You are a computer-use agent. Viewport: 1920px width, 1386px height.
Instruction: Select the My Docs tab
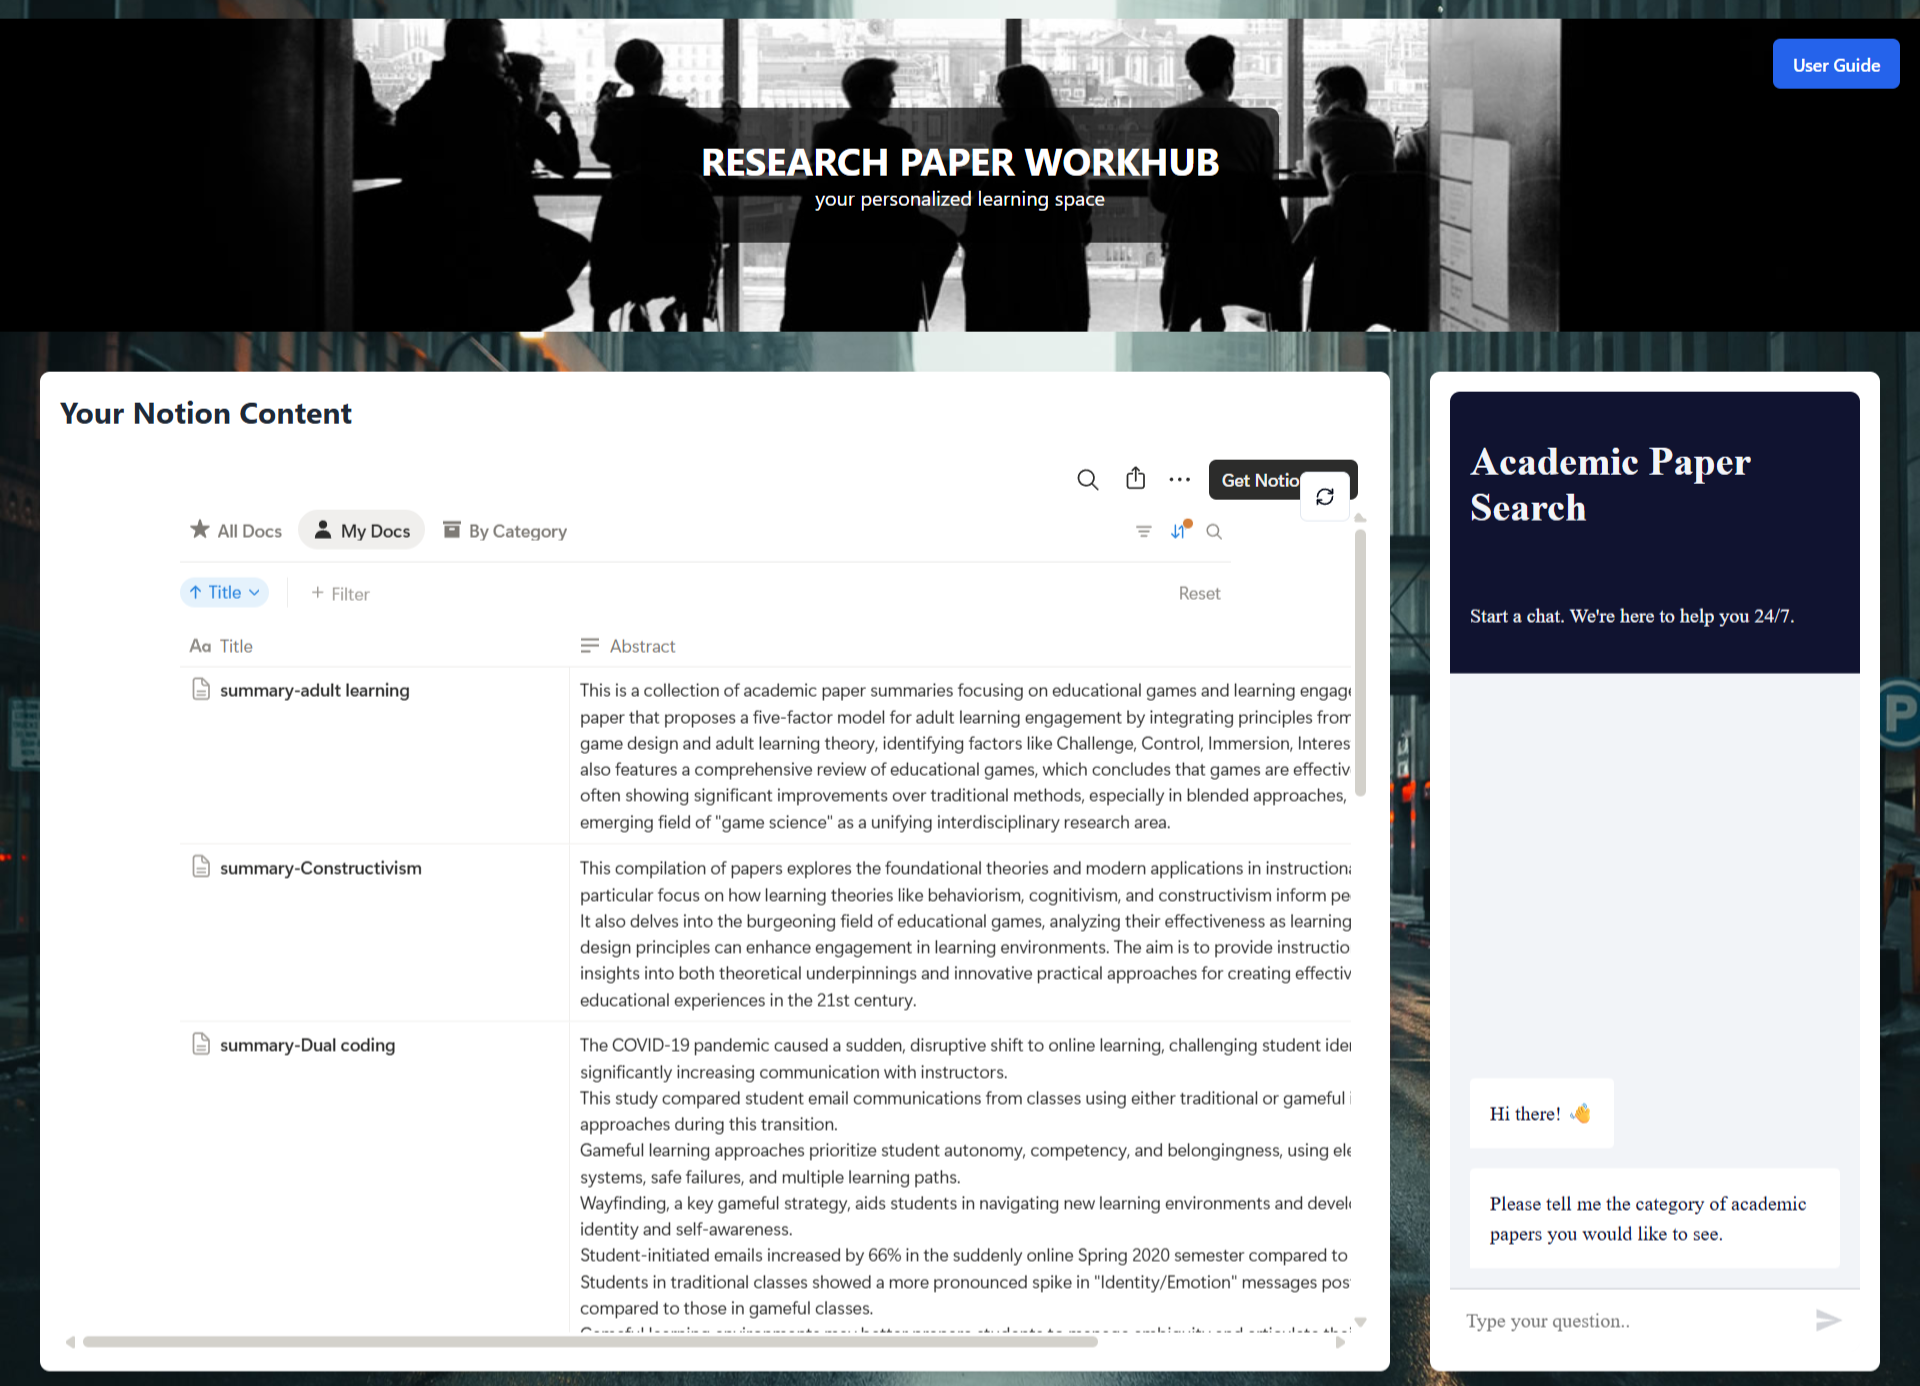(x=362, y=531)
